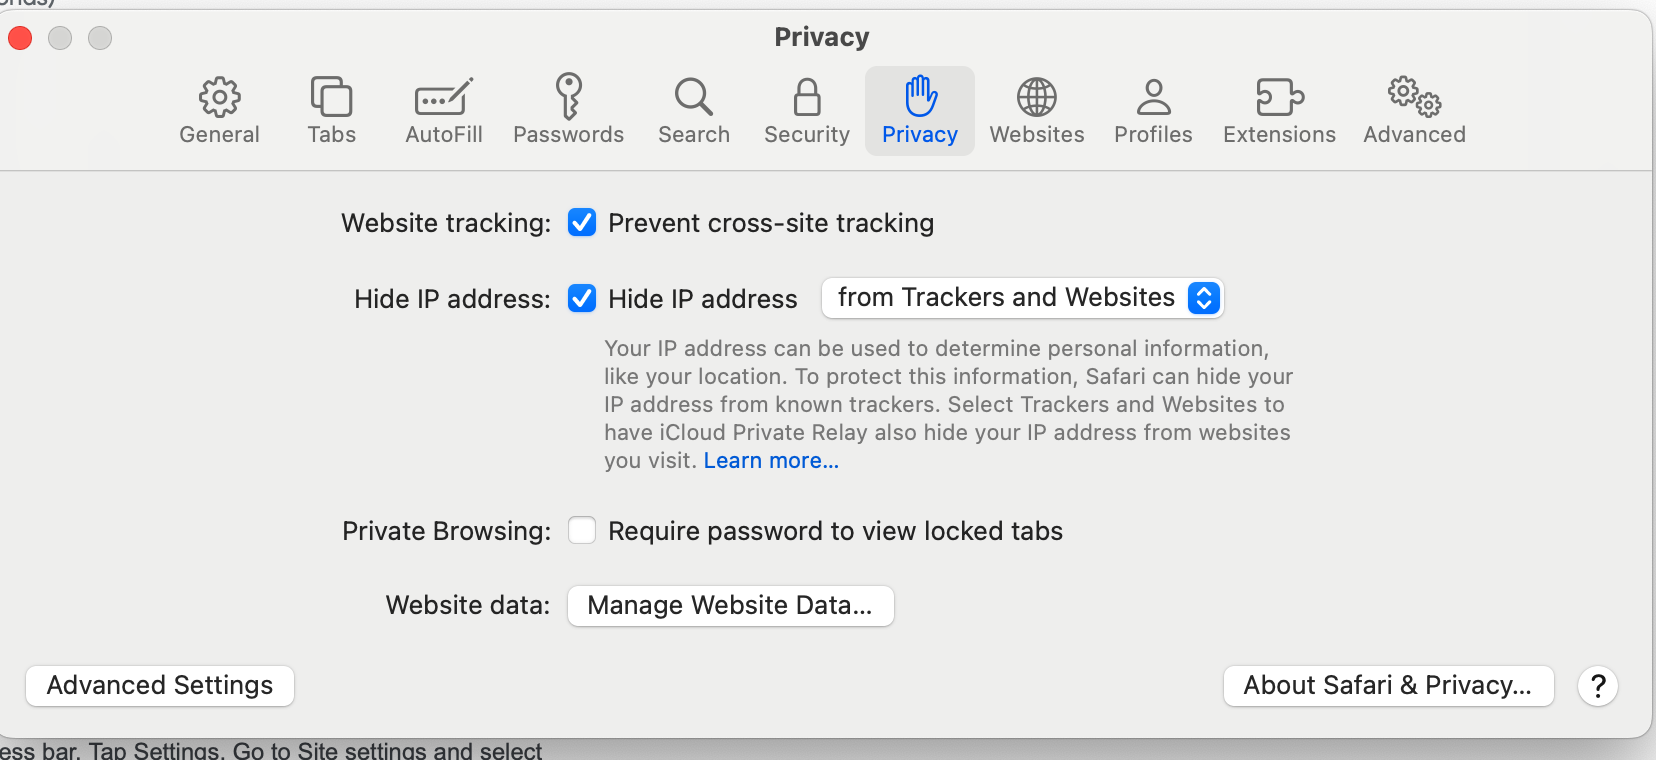Select the Tabs settings icon

point(331,110)
